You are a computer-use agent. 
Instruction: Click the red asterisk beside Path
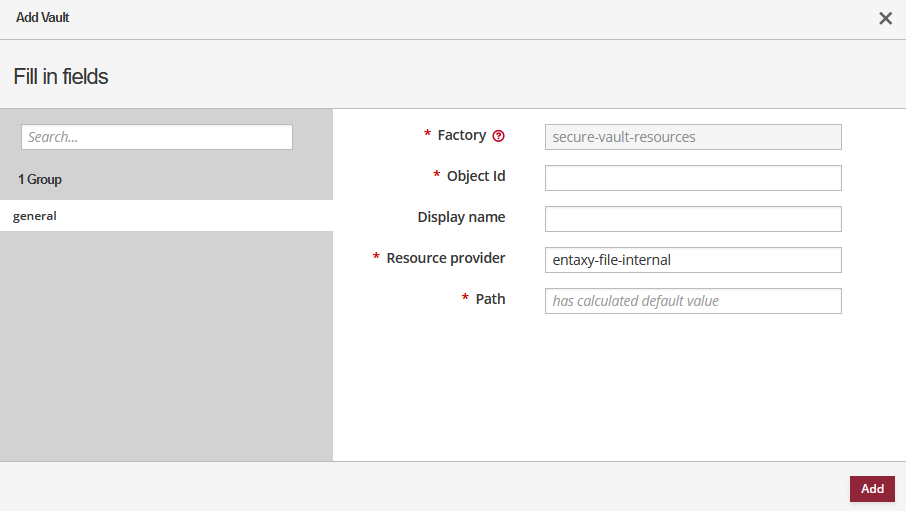coord(465,299)
